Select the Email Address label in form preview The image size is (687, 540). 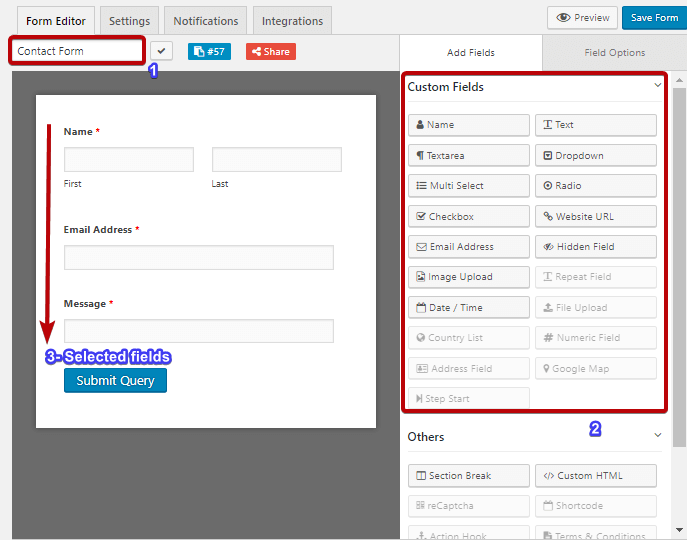(x=98, y=230)
